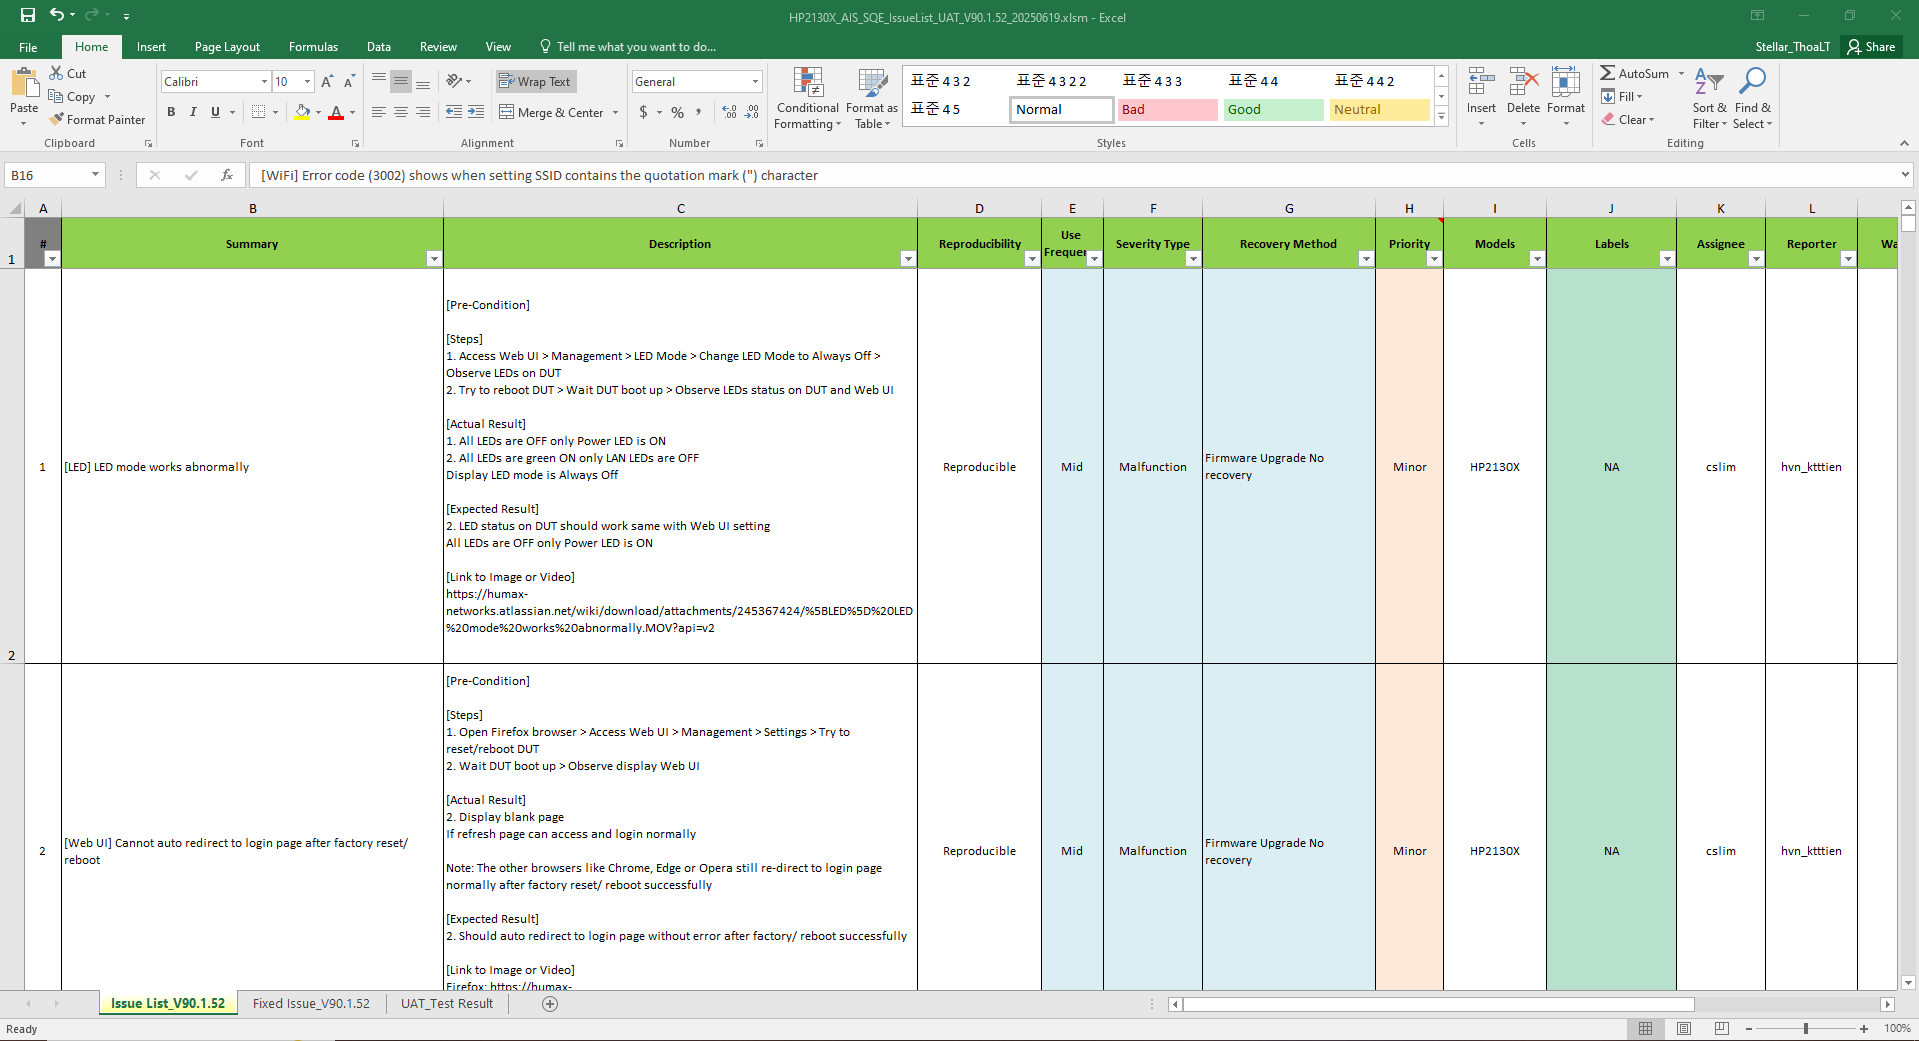
Task: Click the Share button
Action: 1872,47
